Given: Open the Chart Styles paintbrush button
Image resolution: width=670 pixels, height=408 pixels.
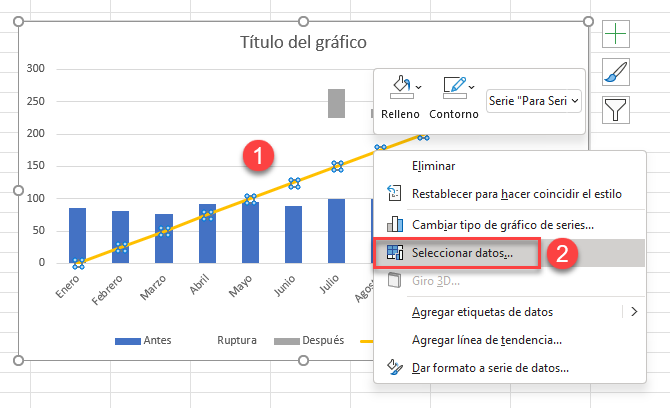Looking at the screenshot, I should [616, 72].
